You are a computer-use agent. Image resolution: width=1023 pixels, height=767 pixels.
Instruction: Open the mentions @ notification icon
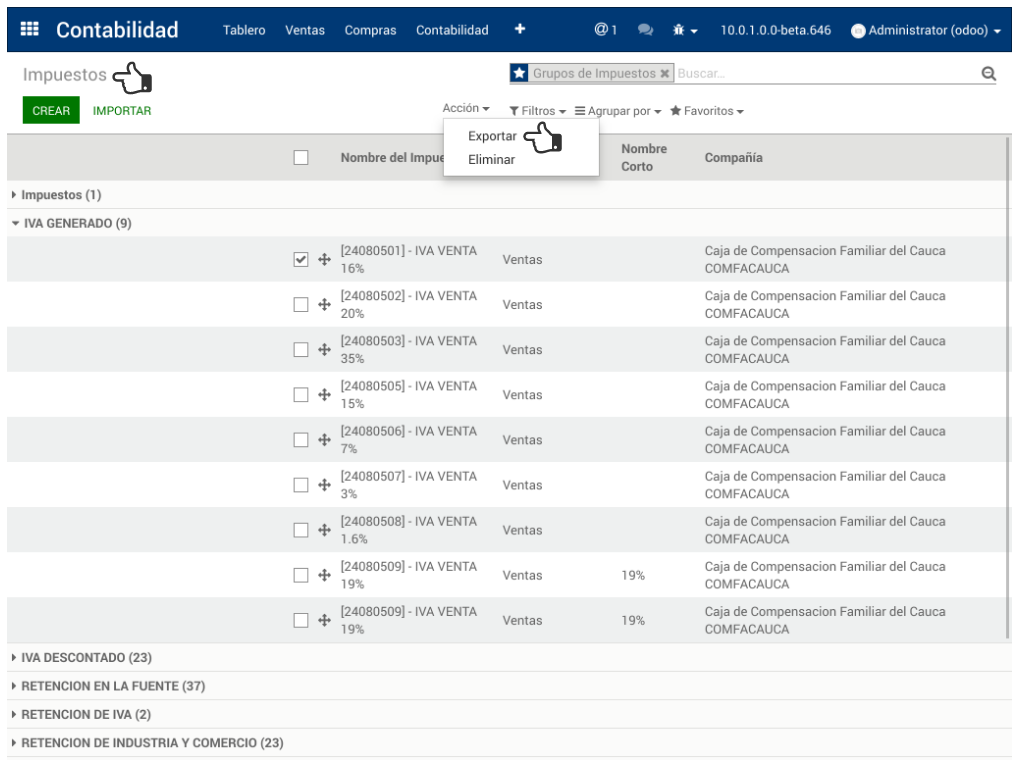[605, 30]
